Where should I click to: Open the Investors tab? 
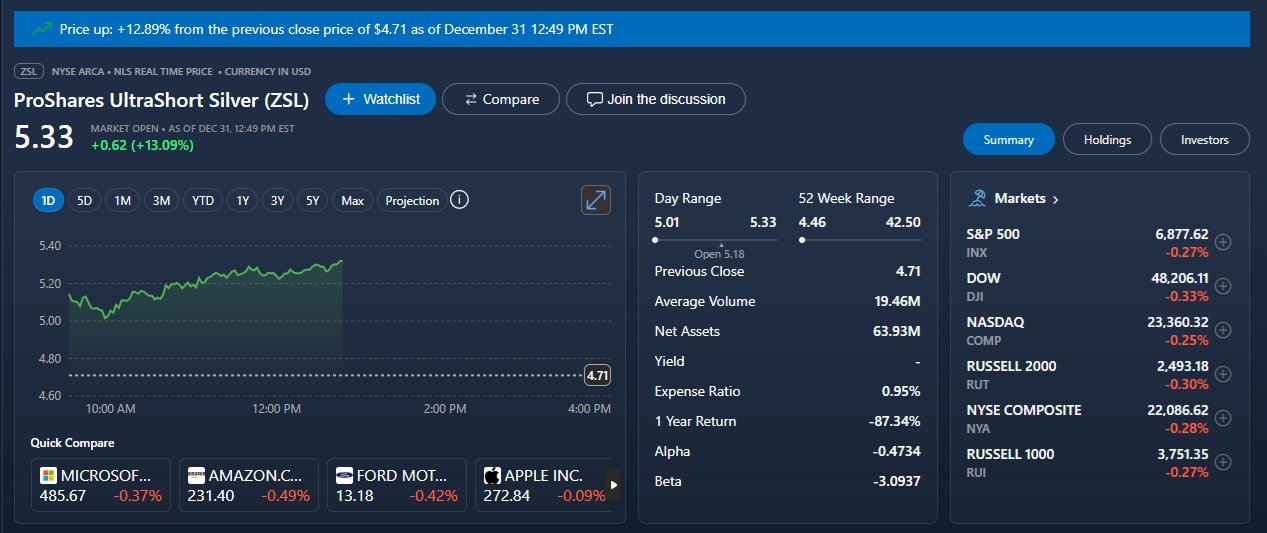[x=1204, y=140]
